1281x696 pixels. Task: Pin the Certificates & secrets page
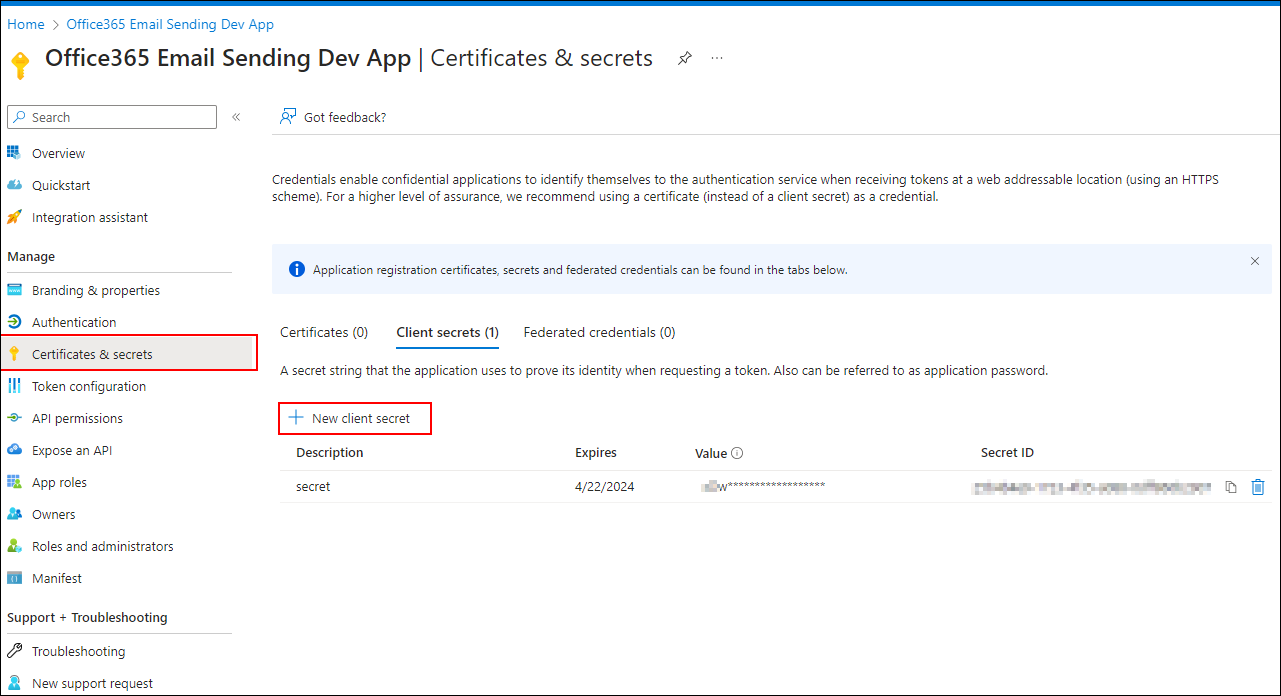coord(684,59)
